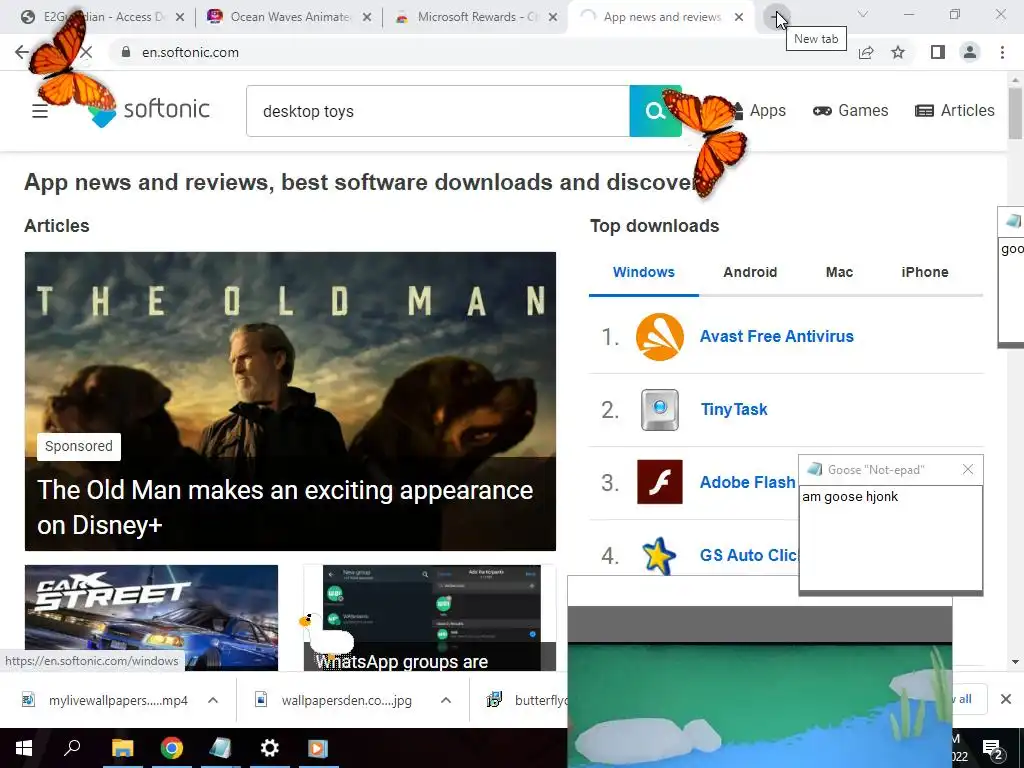Open the Softonic hamburger menu
Image resolution: width=1024 pixels, height=768 pixels.
pos(40,111)
